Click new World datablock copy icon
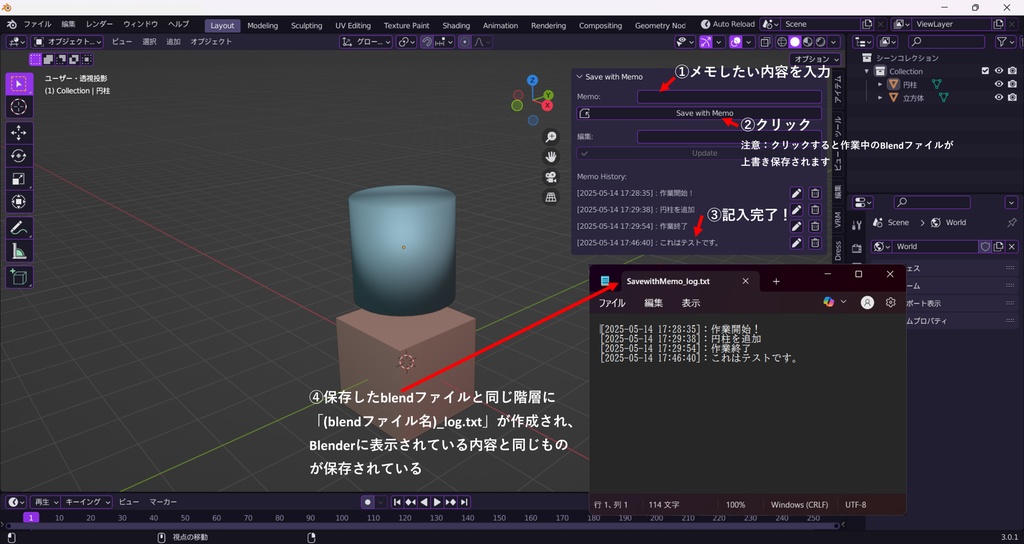 998,246
